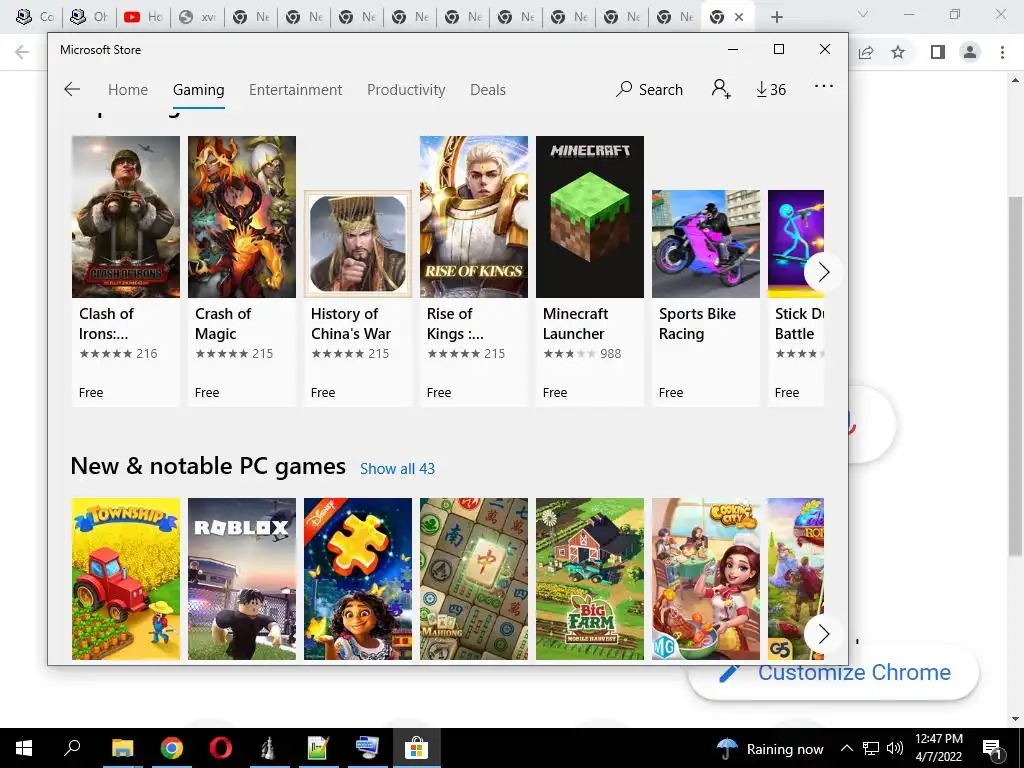Open Rise of Kings game artwork

(x=474, y=217)
